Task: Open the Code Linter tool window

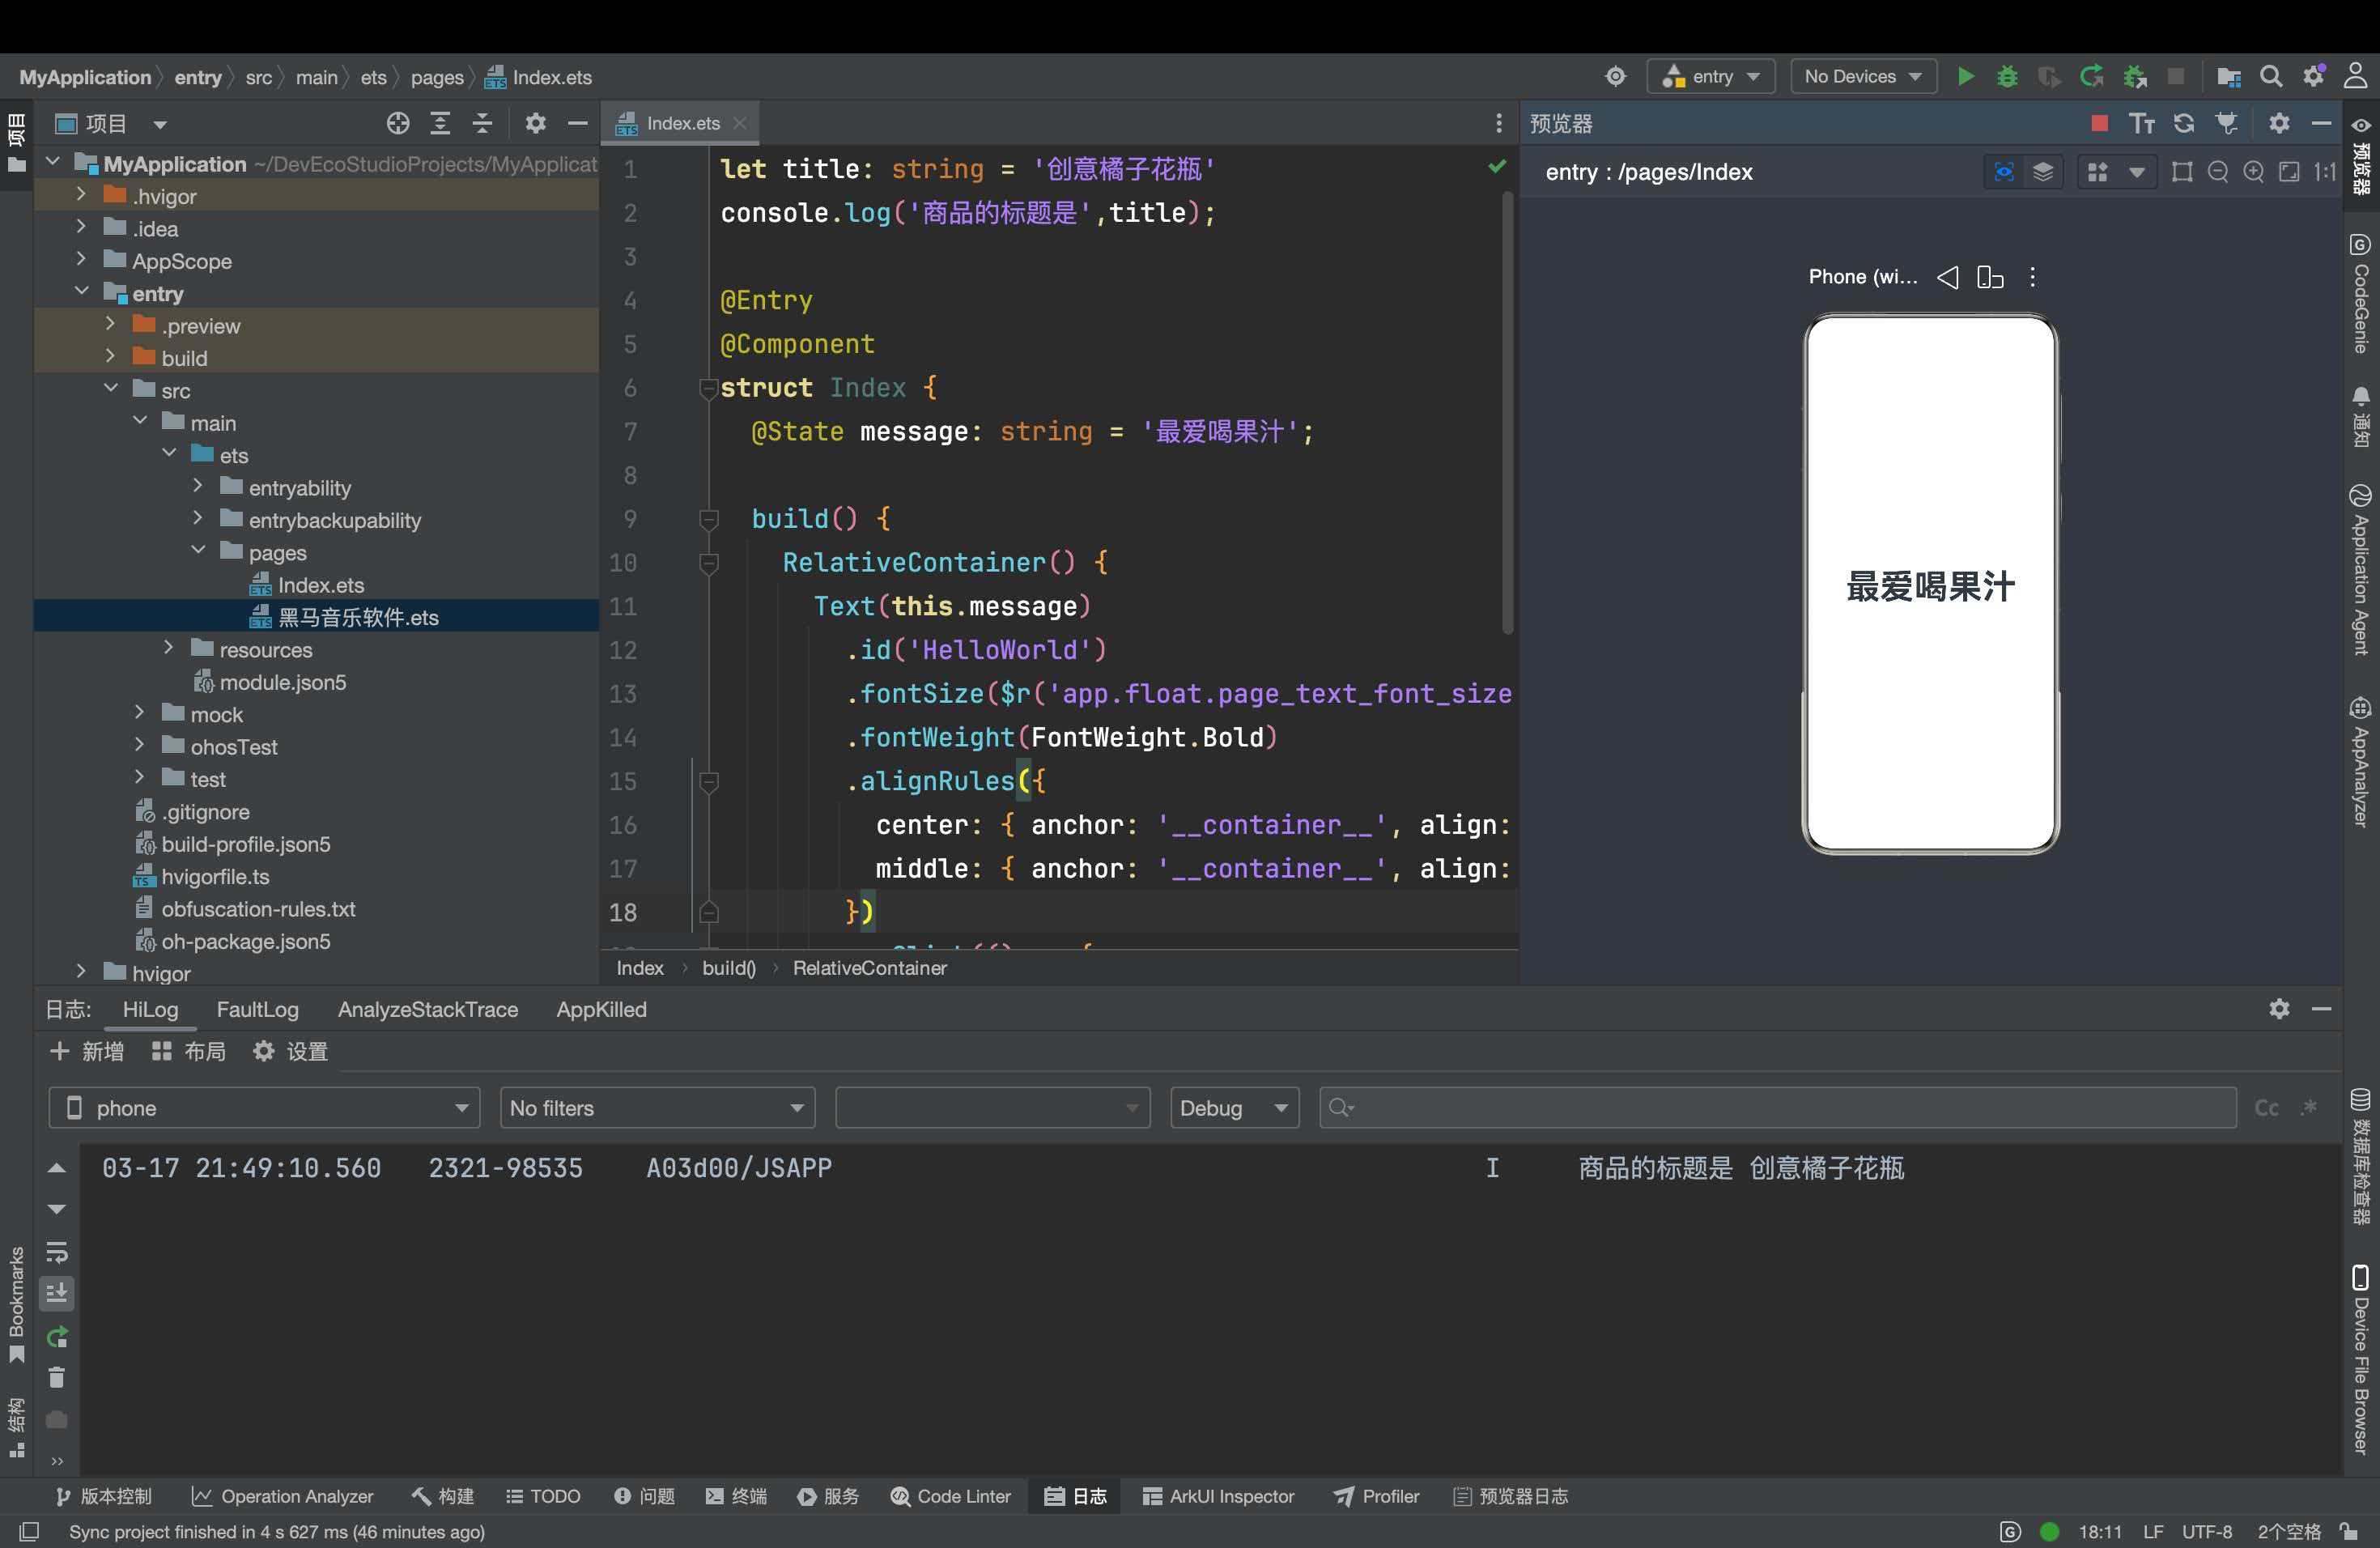Action: point(950,1496)
